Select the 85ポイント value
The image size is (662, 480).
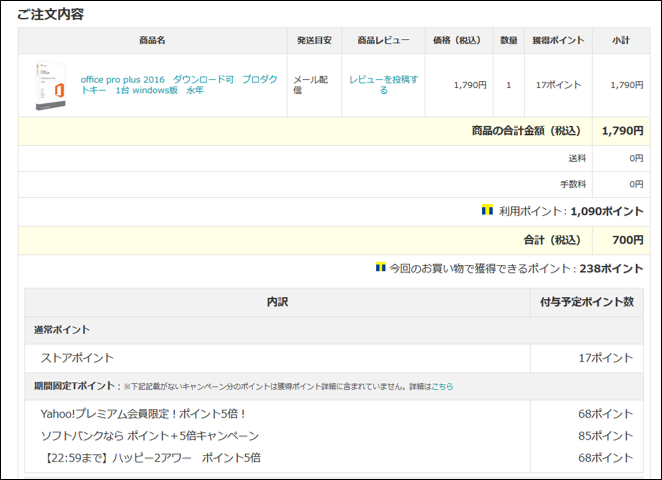(605, 436)
